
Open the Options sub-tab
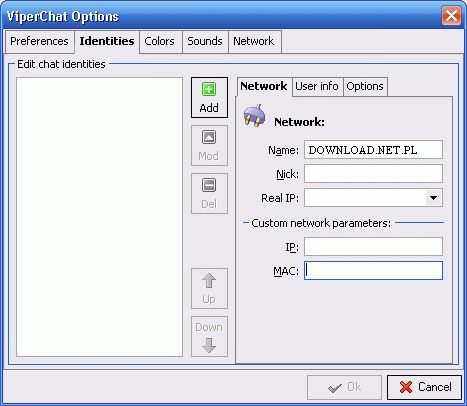[365, 86]
